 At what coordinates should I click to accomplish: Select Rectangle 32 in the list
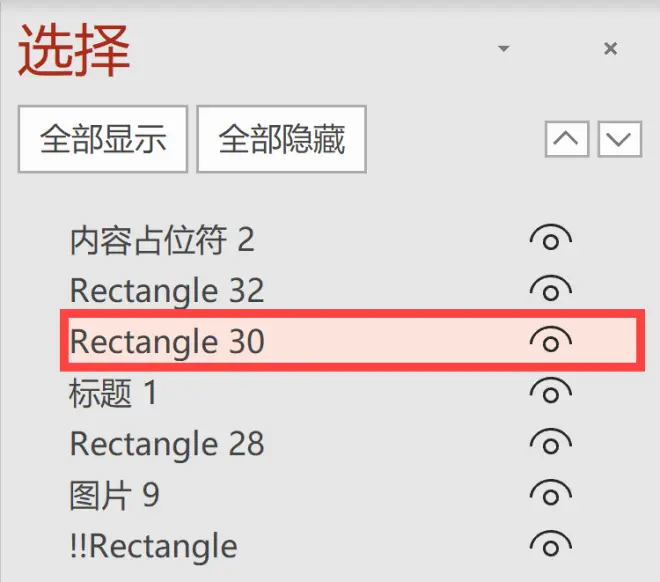pyautogui.click(x=167, y=290)
